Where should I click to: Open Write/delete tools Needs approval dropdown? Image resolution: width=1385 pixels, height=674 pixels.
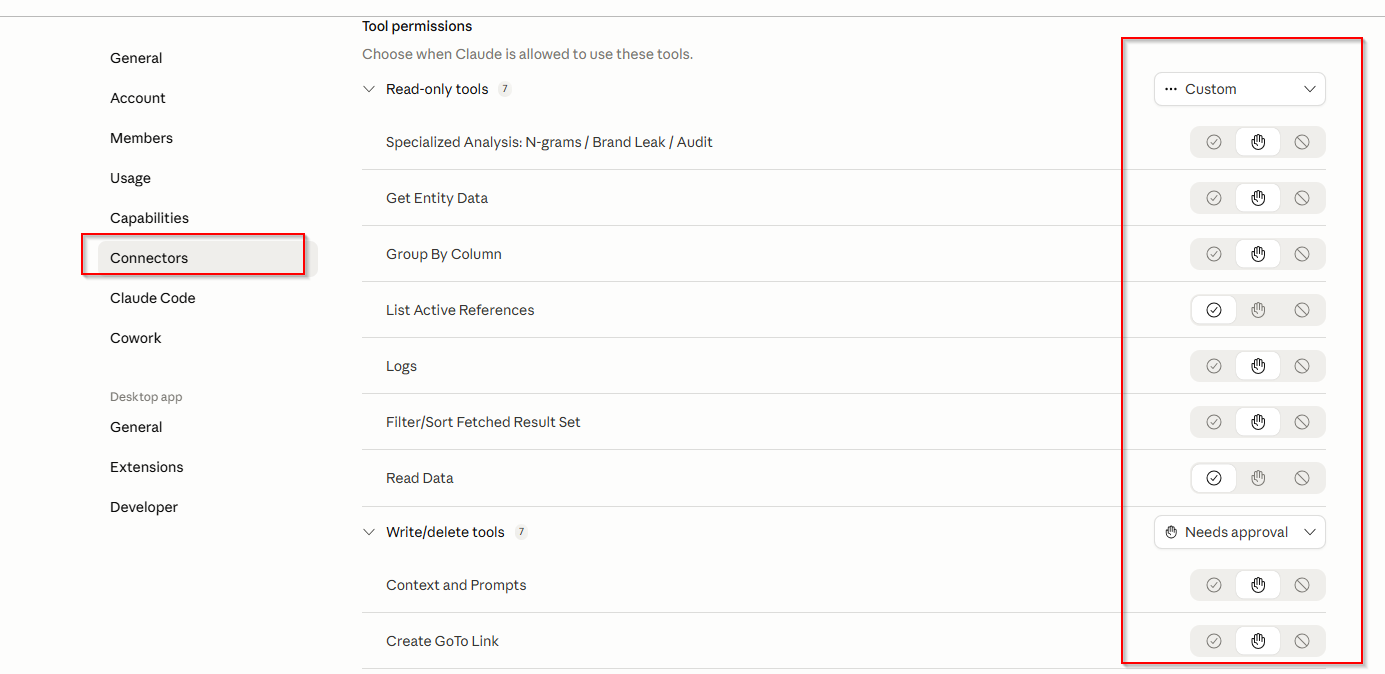coord(1239,532)
